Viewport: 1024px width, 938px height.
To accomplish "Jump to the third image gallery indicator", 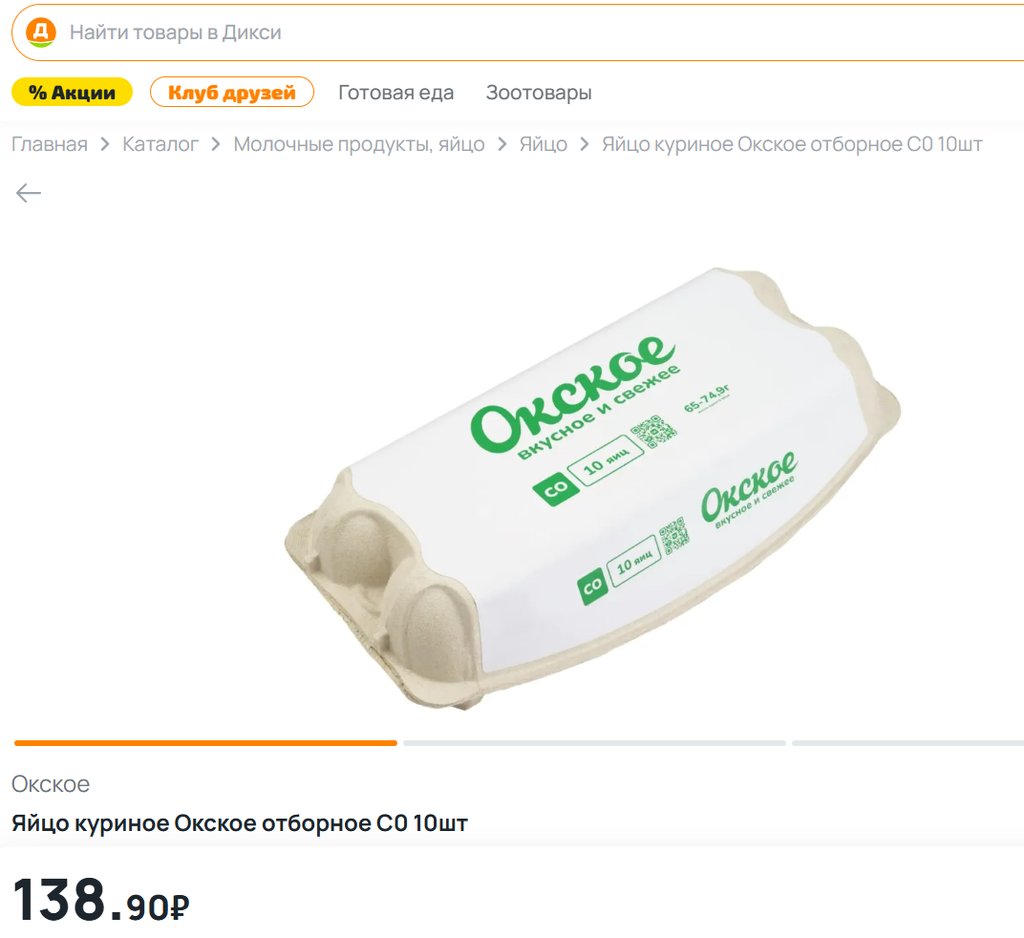I will coord(907,743).
